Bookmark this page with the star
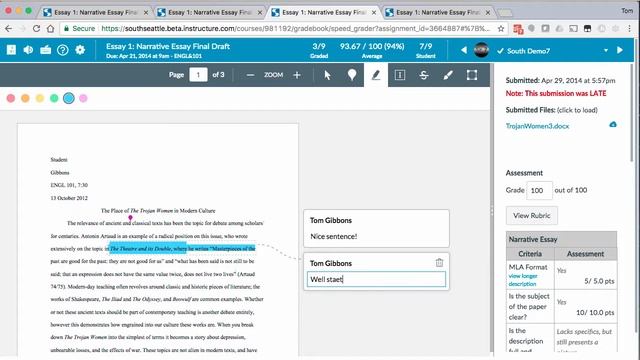Viewport: 640px width, 360px height. [501, 29]
